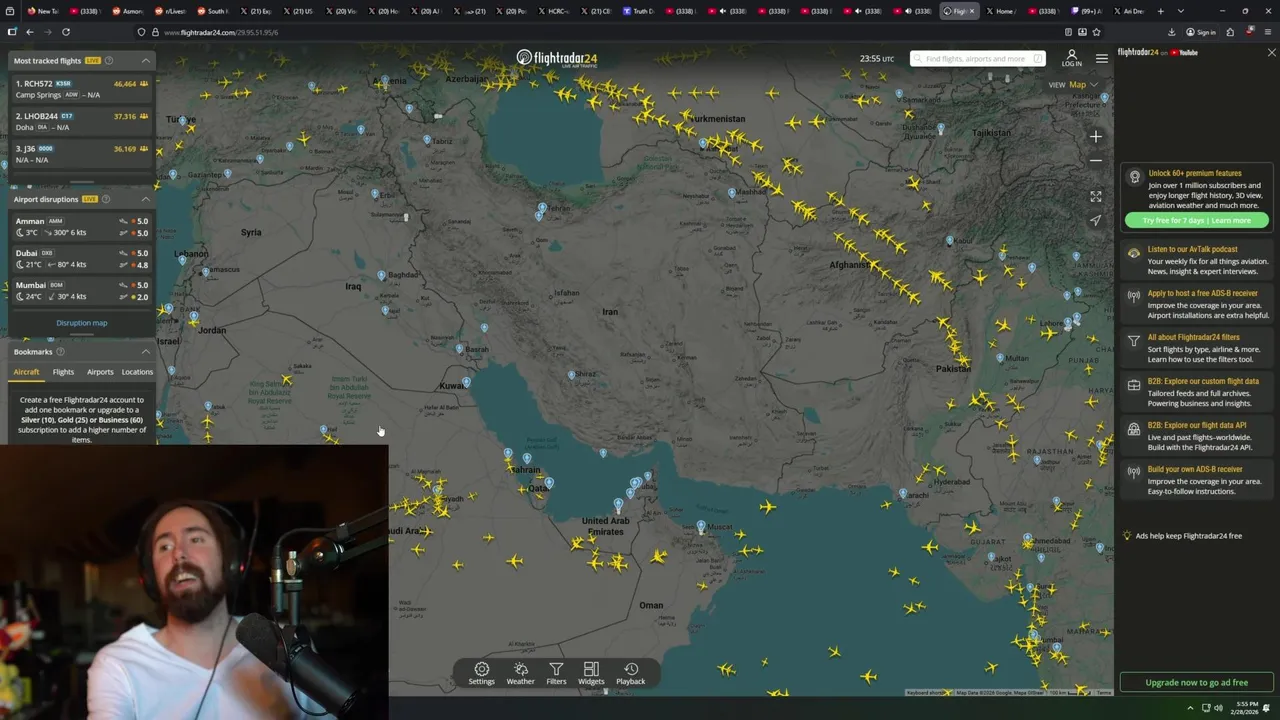
Task: Click Try free for 7 days button
Action: point(1196,220)
